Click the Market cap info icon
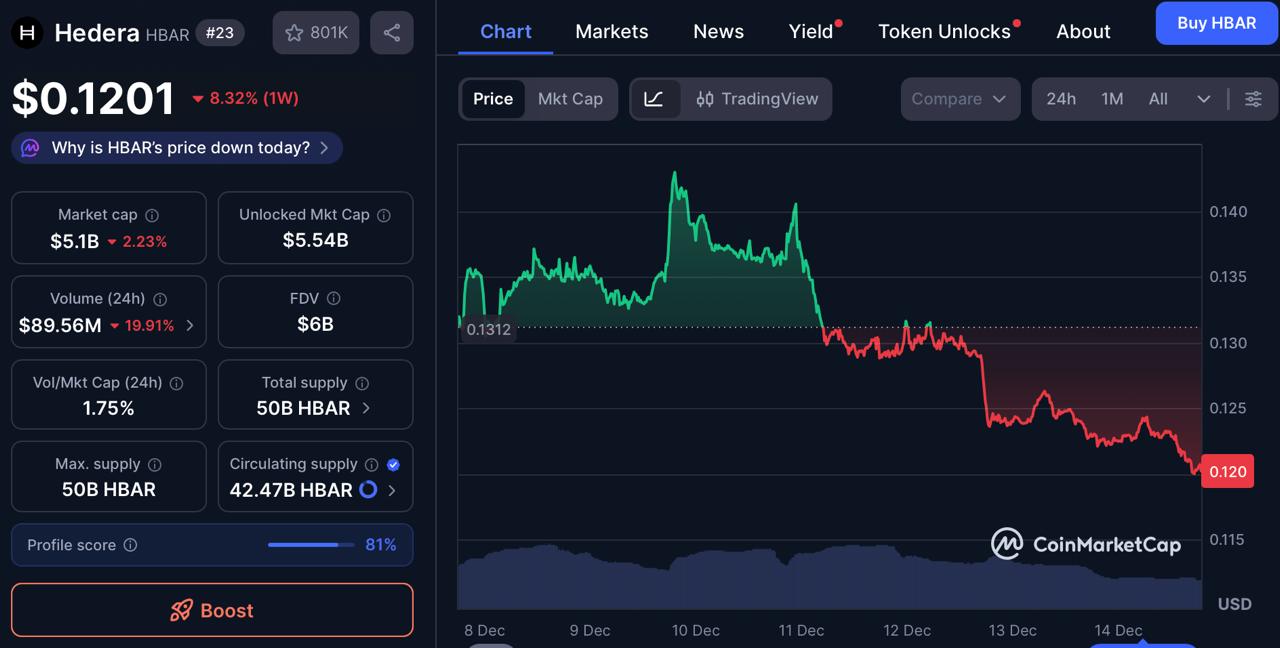 (153, 214)
